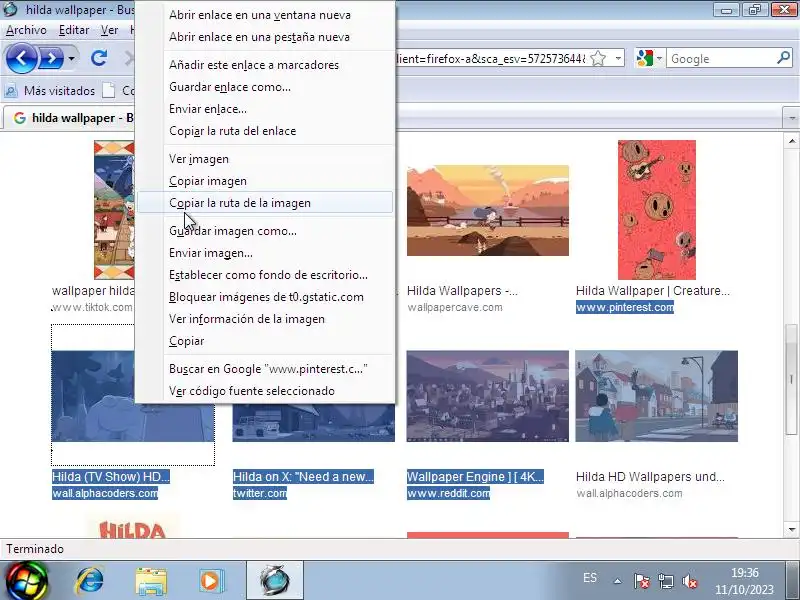Click the www.tiktok.com source link
This screenshot has width=800, height=600.
click(92, 307)
